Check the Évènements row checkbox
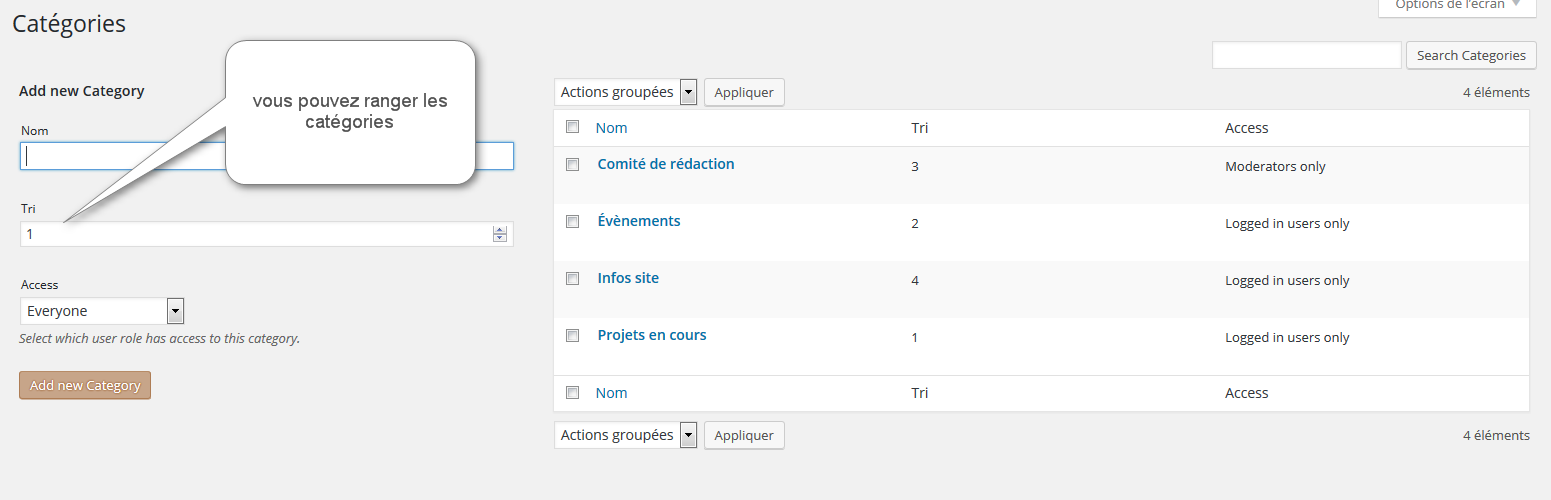1551x500 pixels. click(x=573, y=221)
